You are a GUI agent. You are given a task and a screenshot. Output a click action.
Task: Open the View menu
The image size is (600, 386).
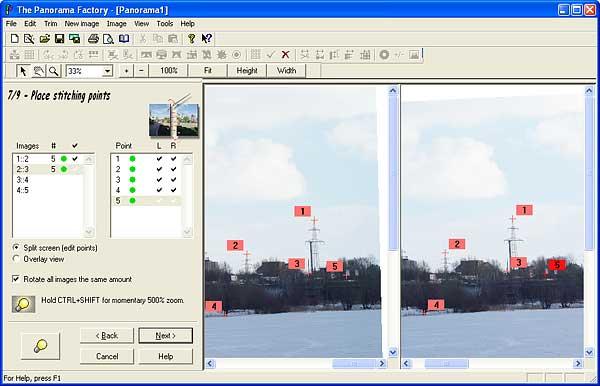(x=141, y=24)
